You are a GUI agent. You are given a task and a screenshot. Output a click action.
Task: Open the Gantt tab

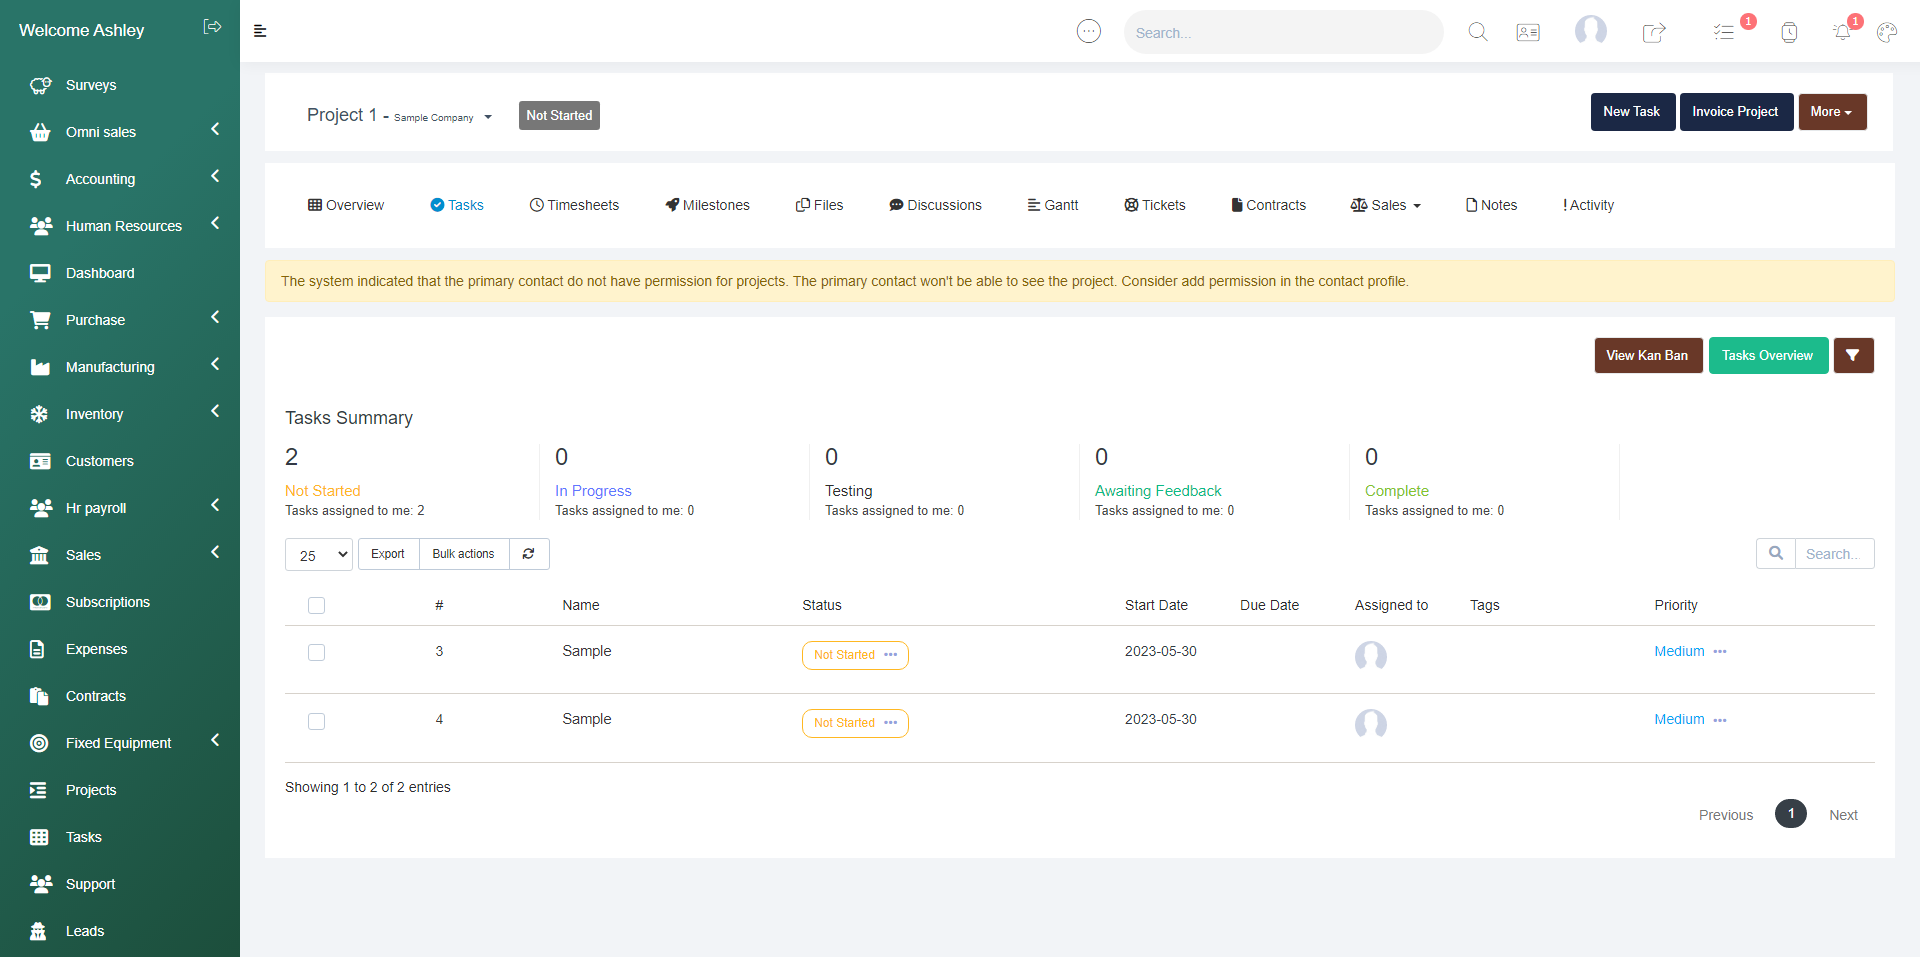point(1053,205)
